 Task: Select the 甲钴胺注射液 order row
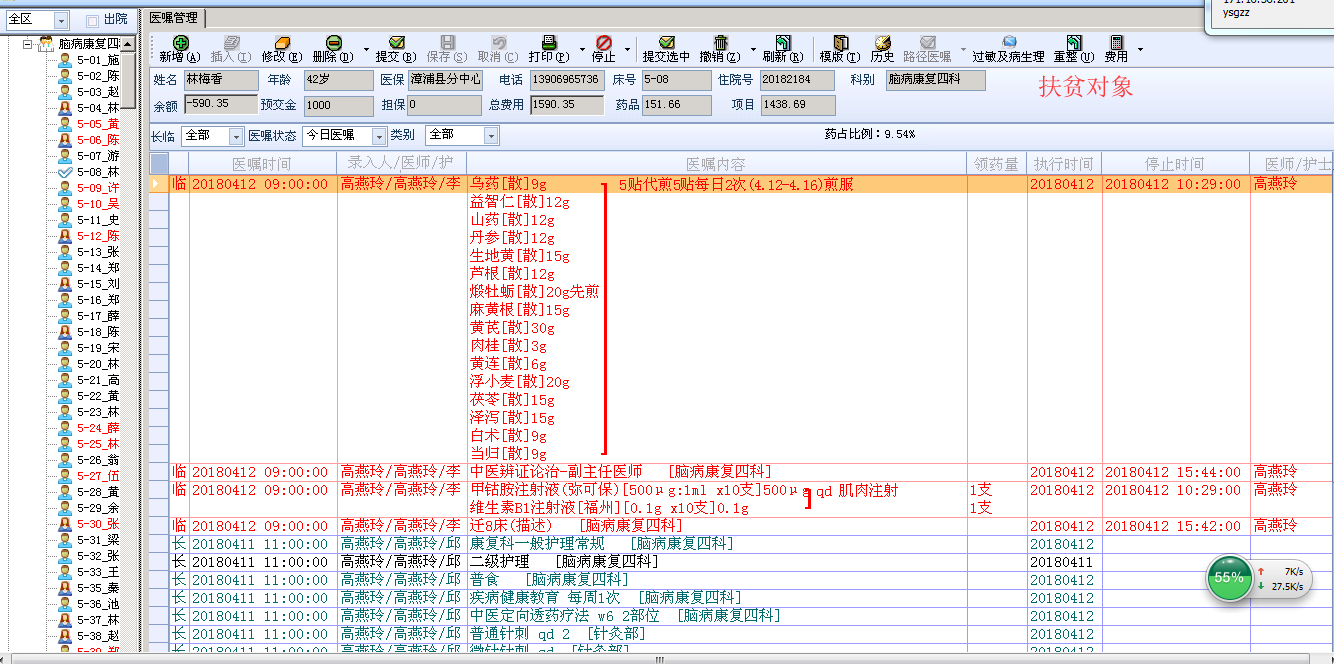741,490
